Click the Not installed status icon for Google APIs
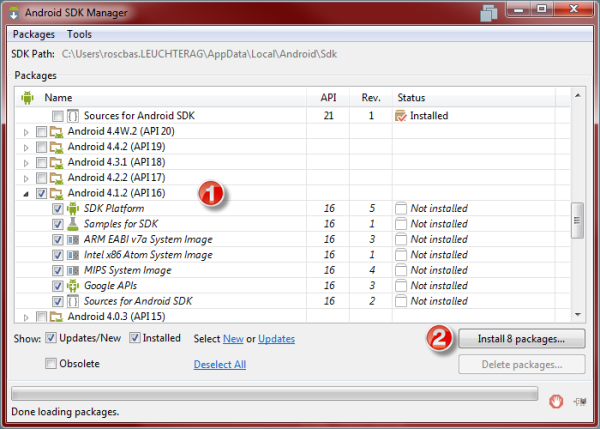Screen dimensions: 600x429 [401, 286]
